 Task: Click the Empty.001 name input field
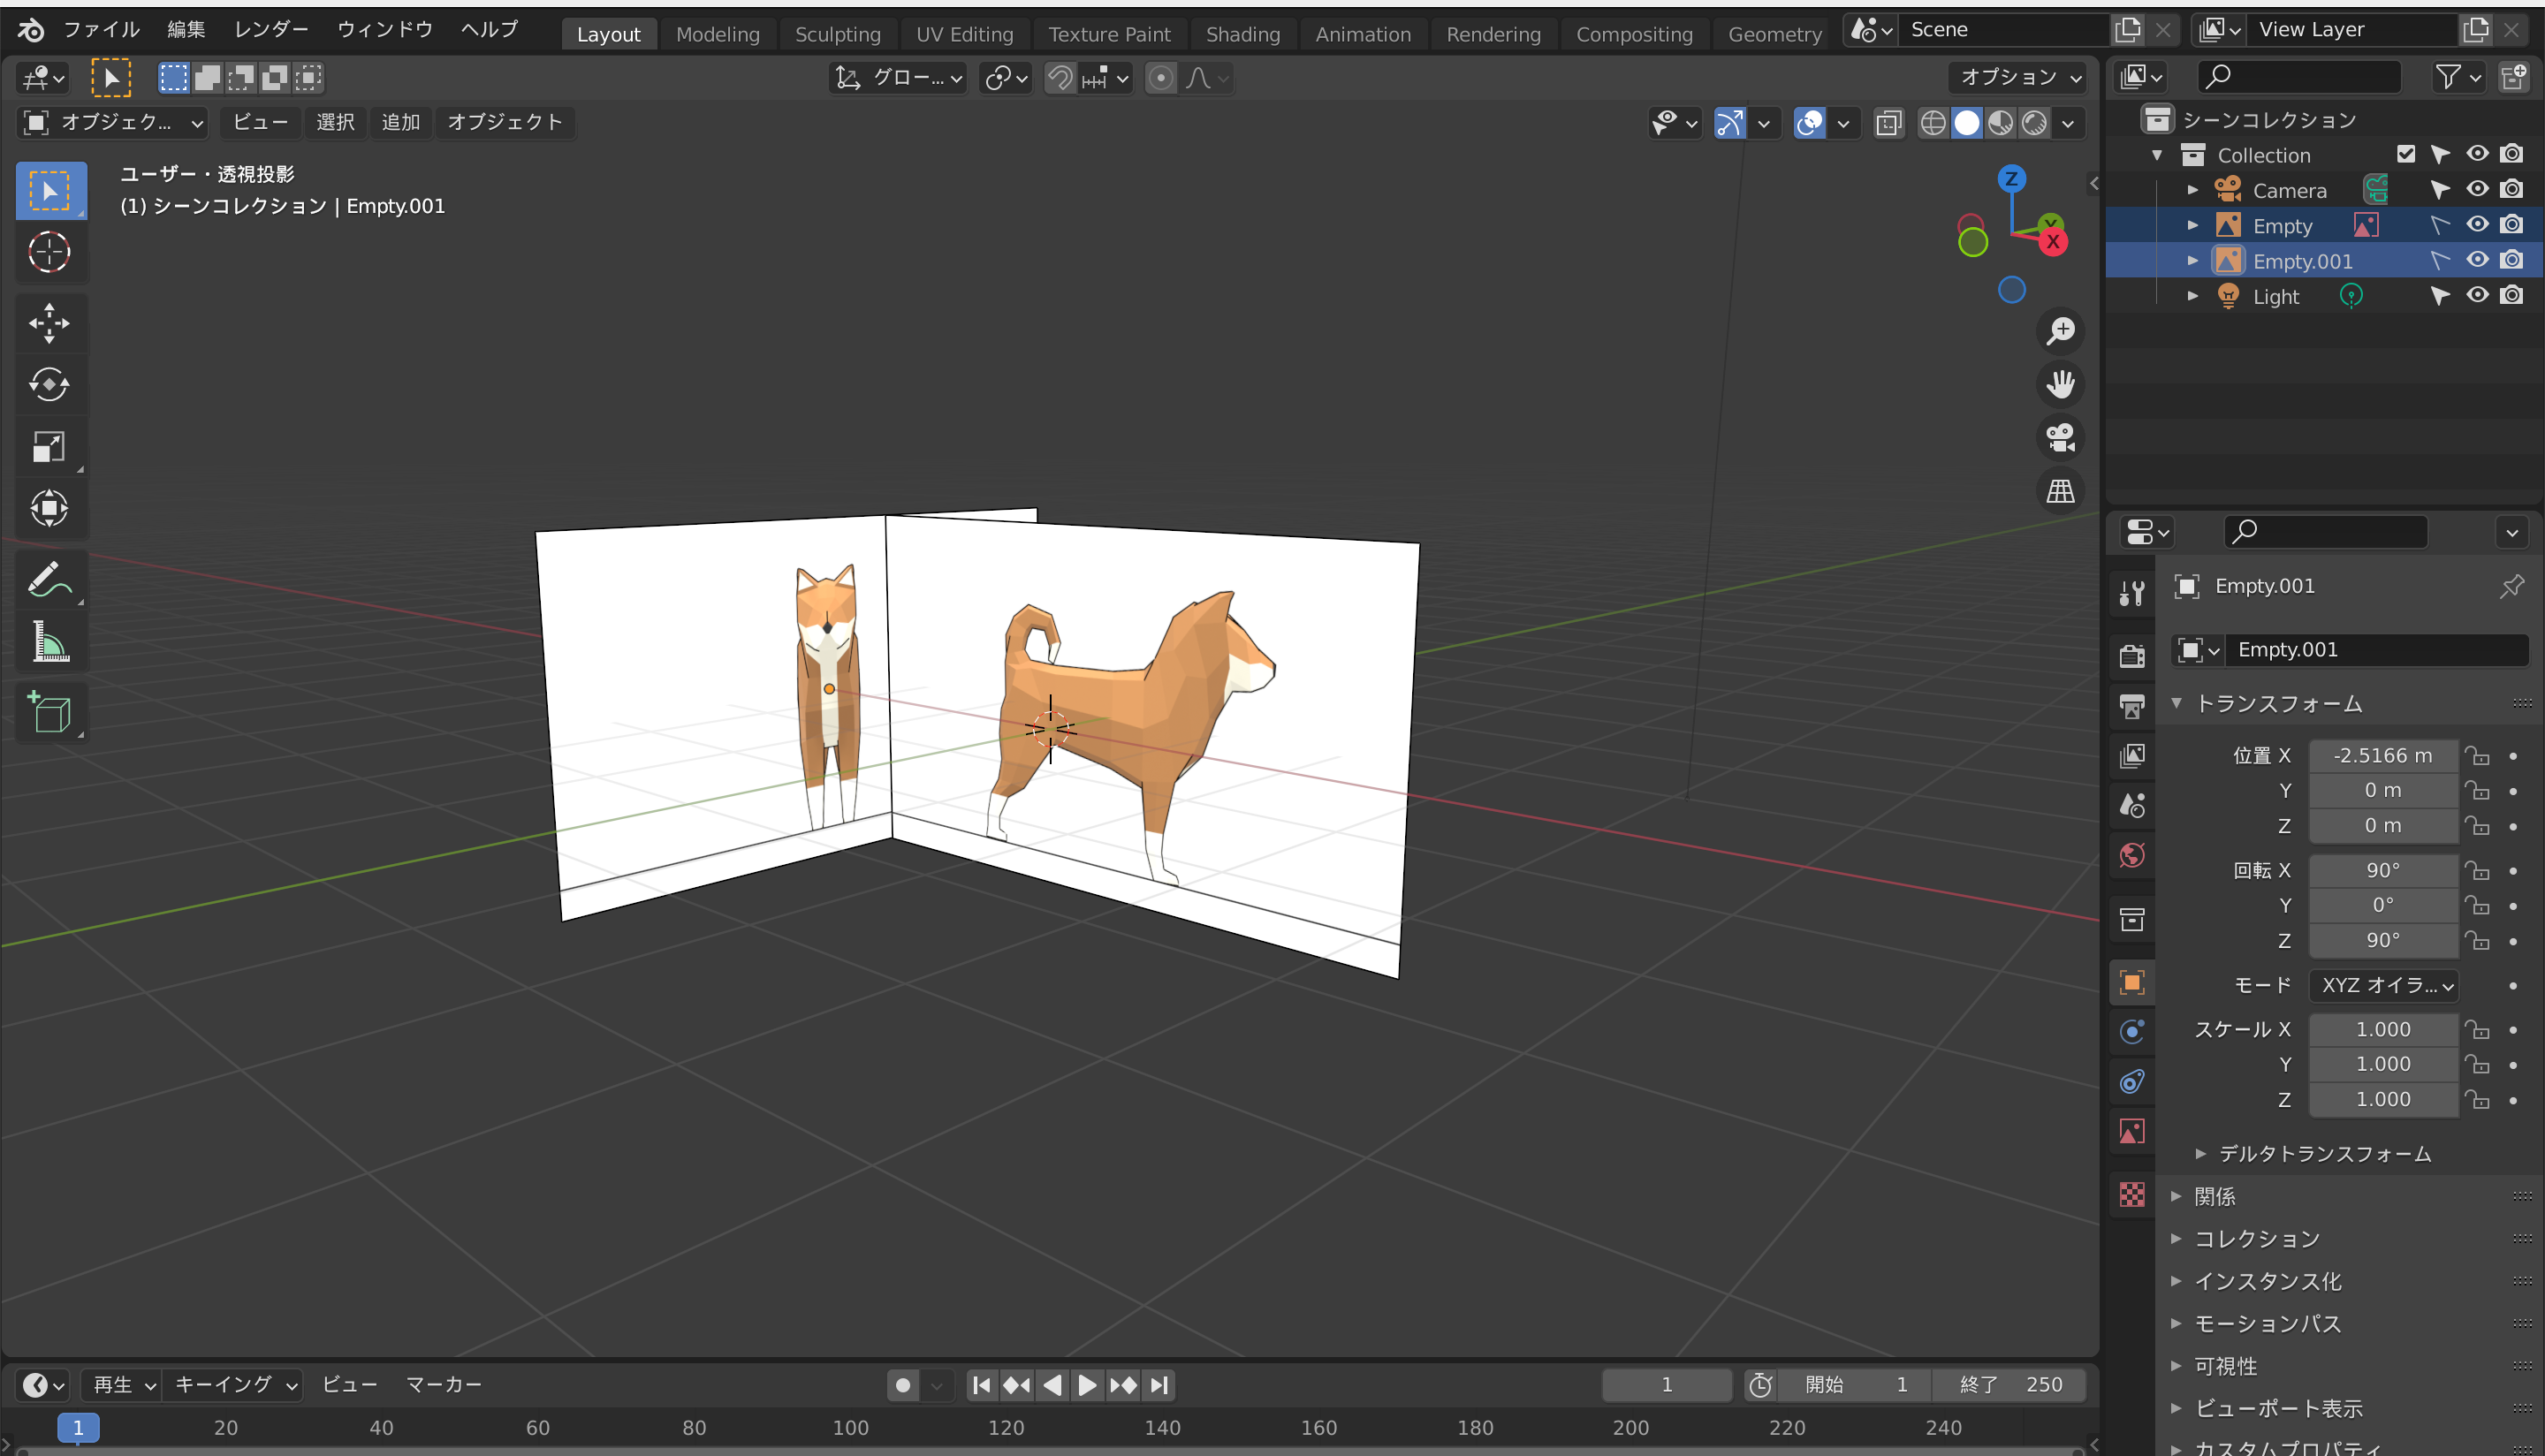tap(2378, 649)
